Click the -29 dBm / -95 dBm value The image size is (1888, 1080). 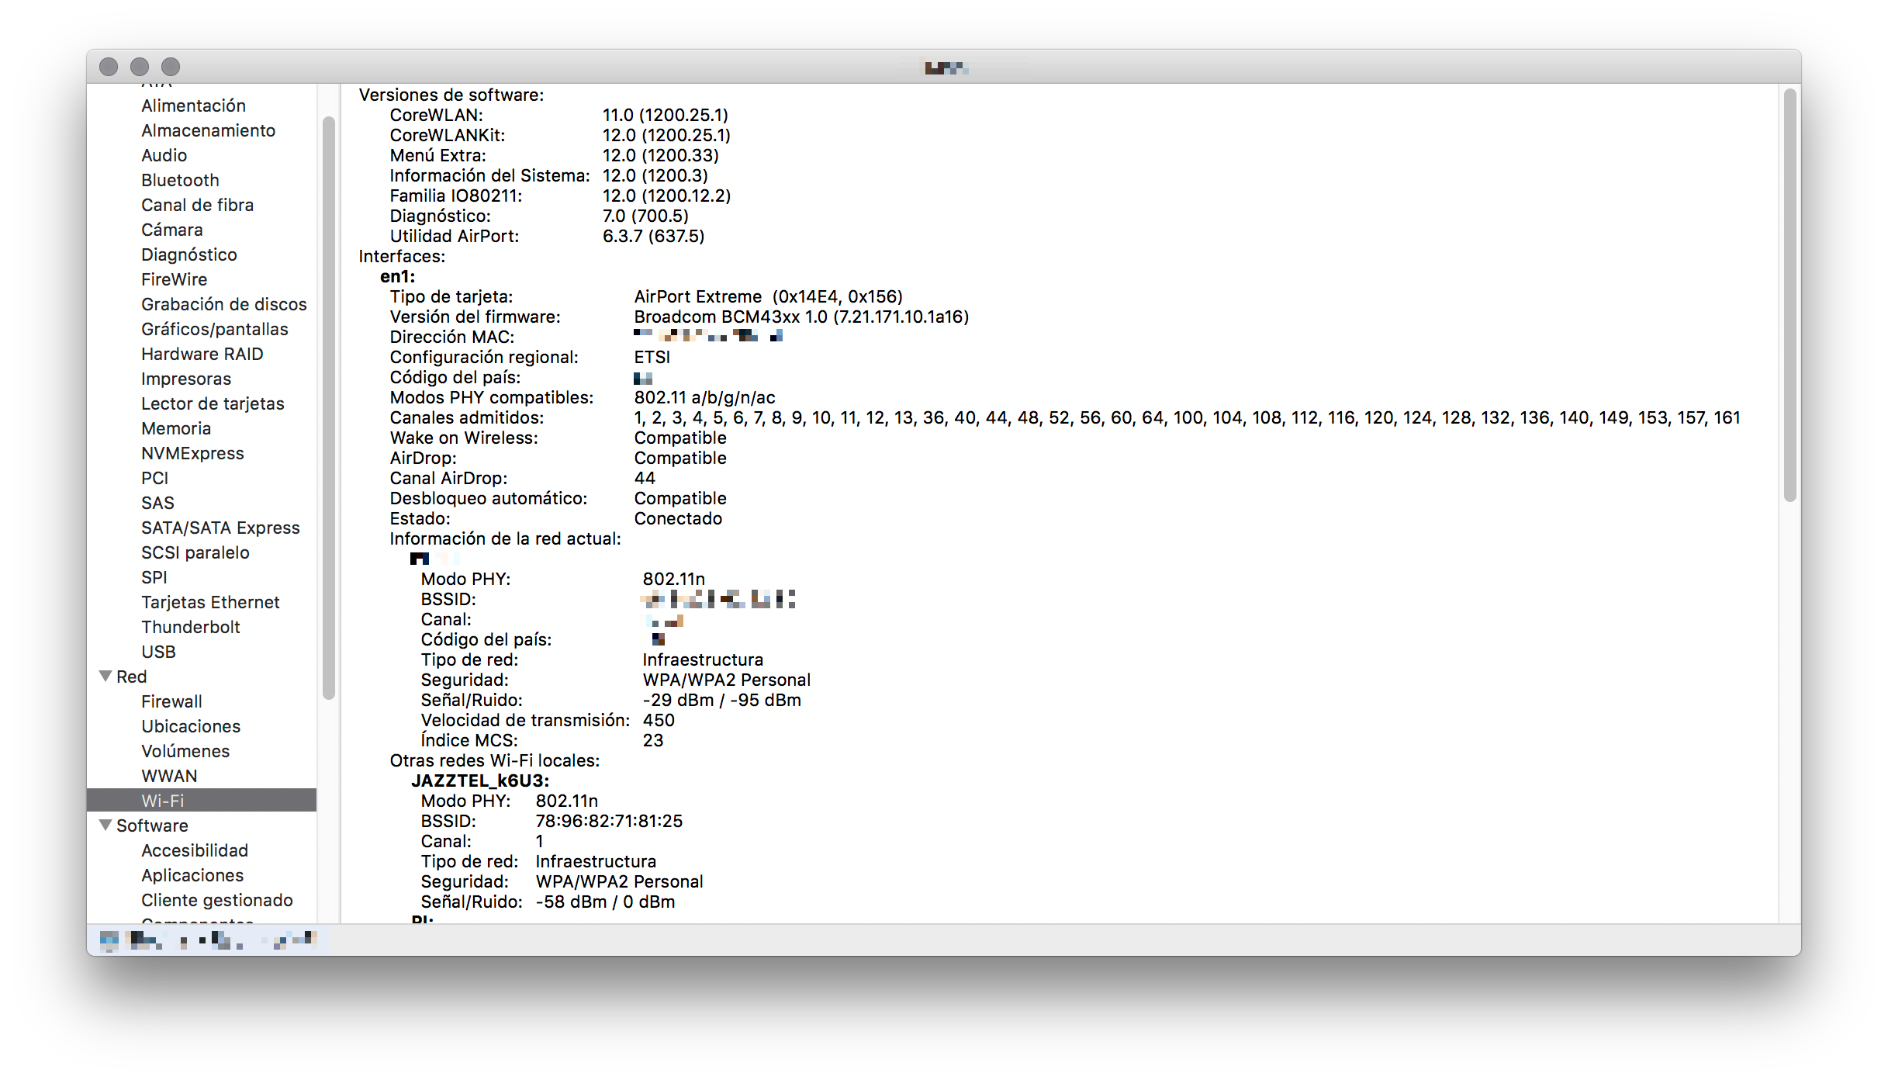(x=721, y=700)
